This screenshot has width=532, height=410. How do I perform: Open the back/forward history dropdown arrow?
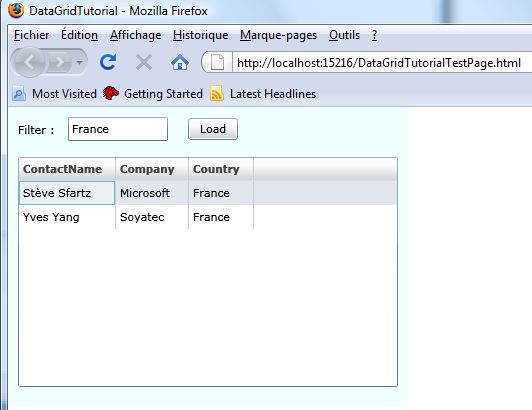(x=79, y=62)
